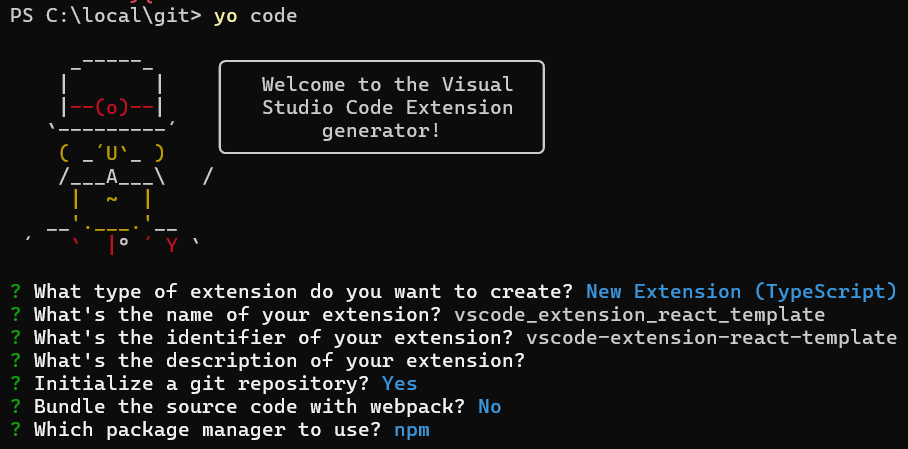Click the yellow 'yo' command text
This screenshot has height=449, width=908.
click(x=226, y=16)
